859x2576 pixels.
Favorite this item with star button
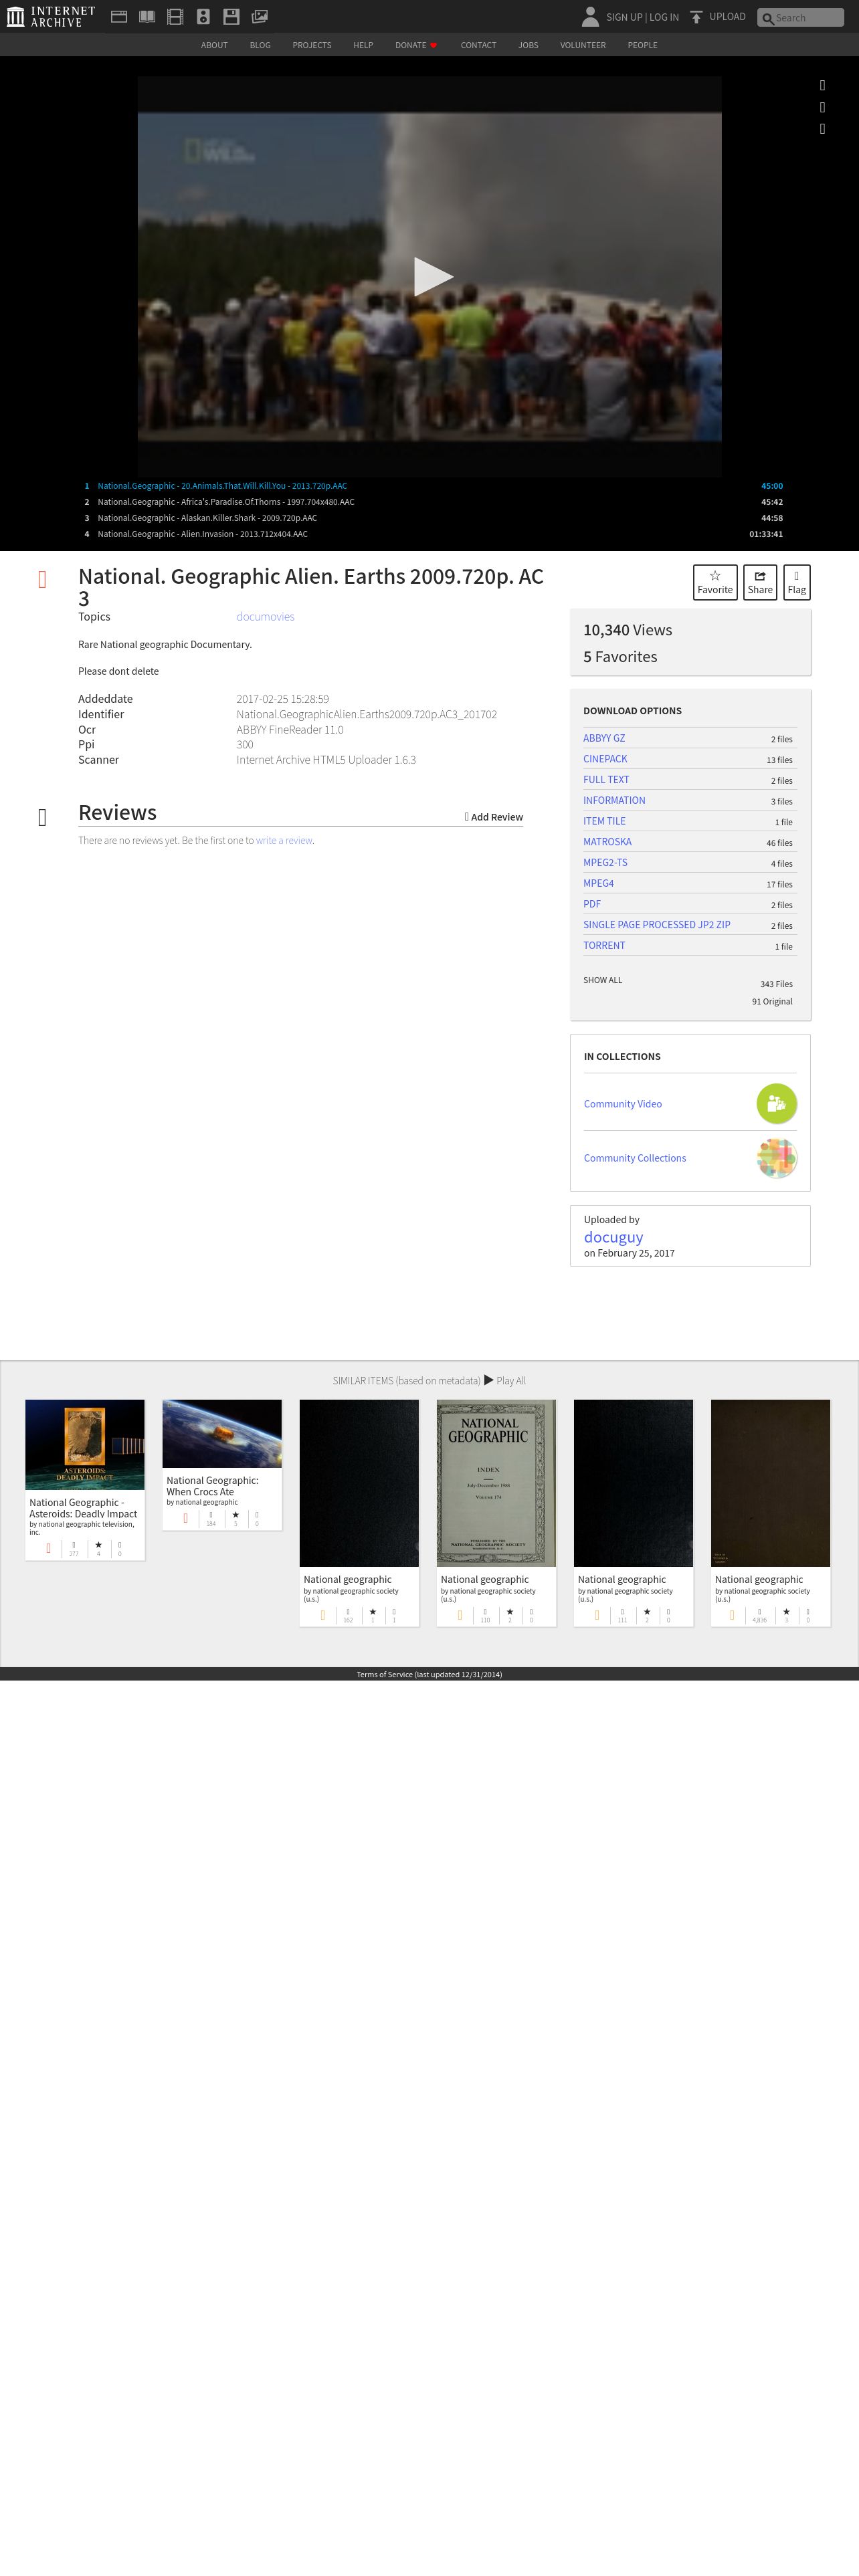715,582
